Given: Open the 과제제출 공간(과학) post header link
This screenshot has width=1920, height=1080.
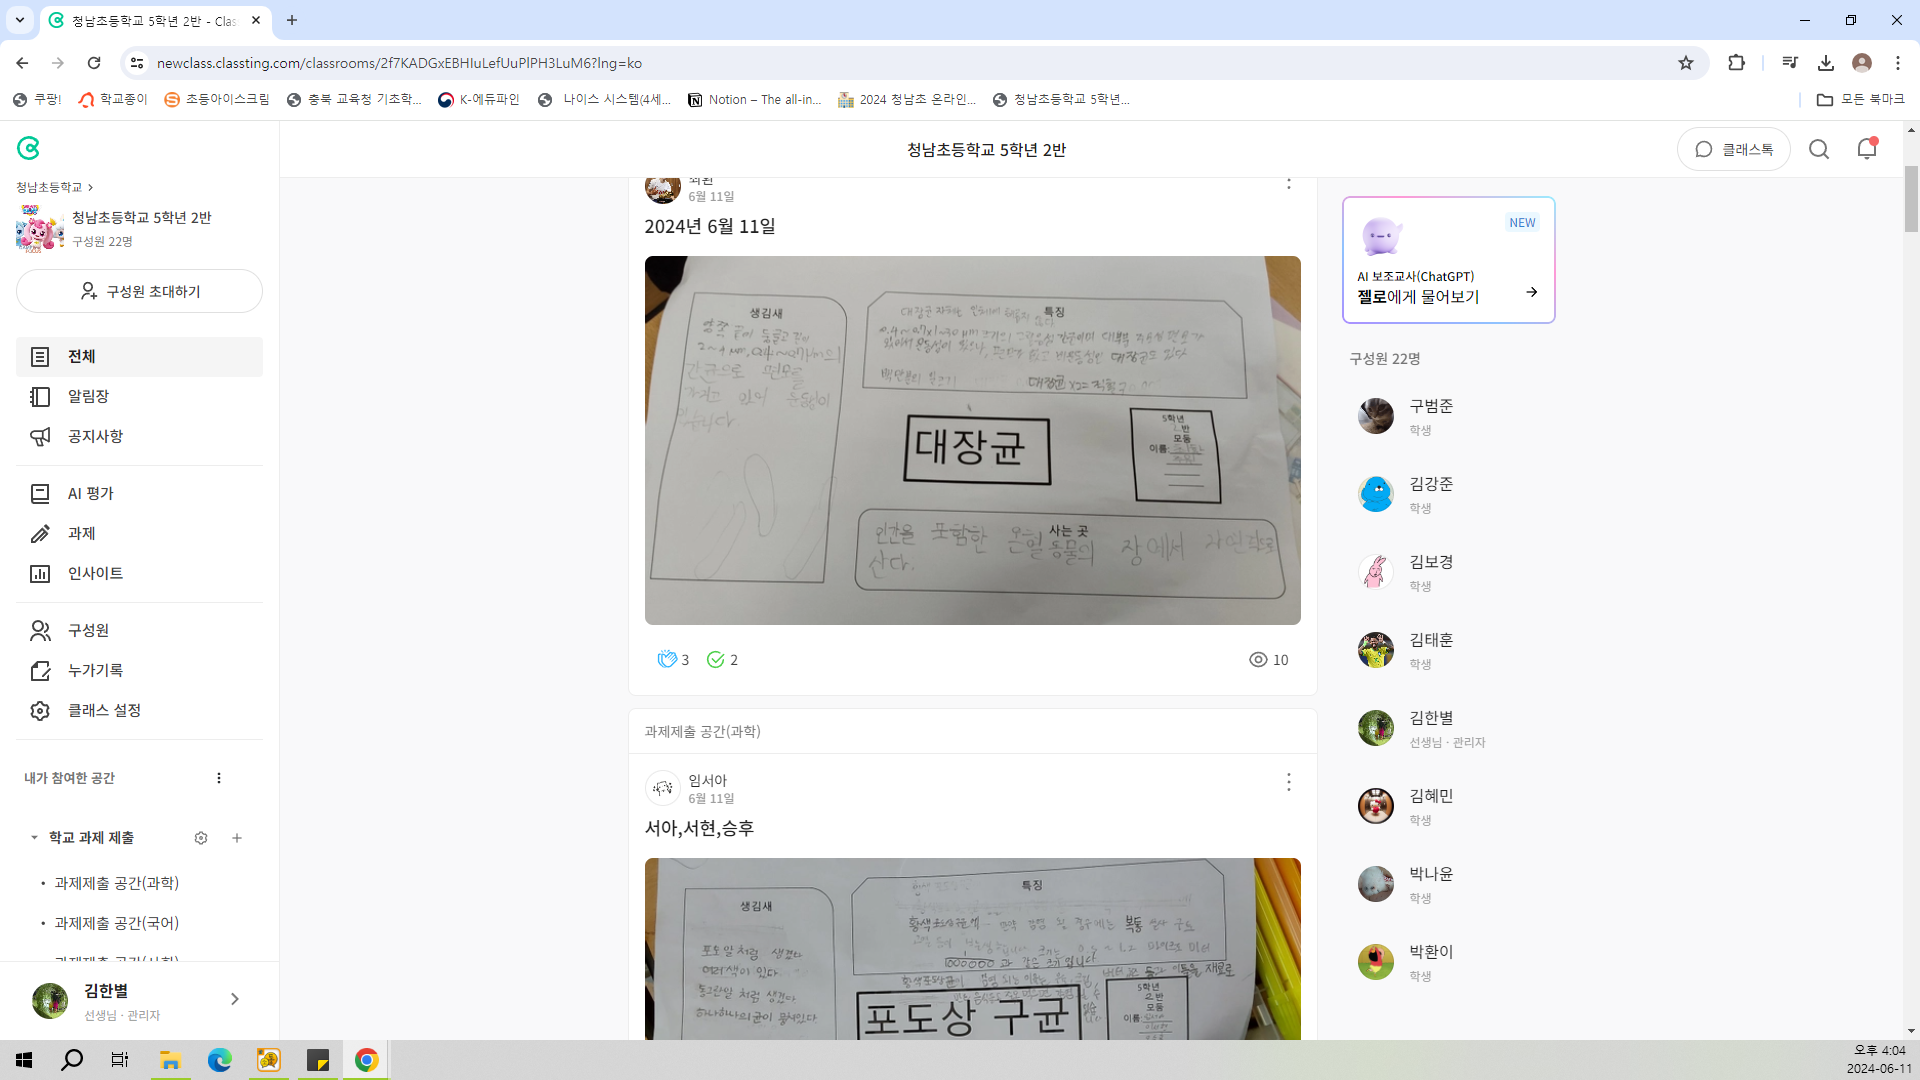Looking at the screenshot, I should pyautogui.click(x=702, y=732).
